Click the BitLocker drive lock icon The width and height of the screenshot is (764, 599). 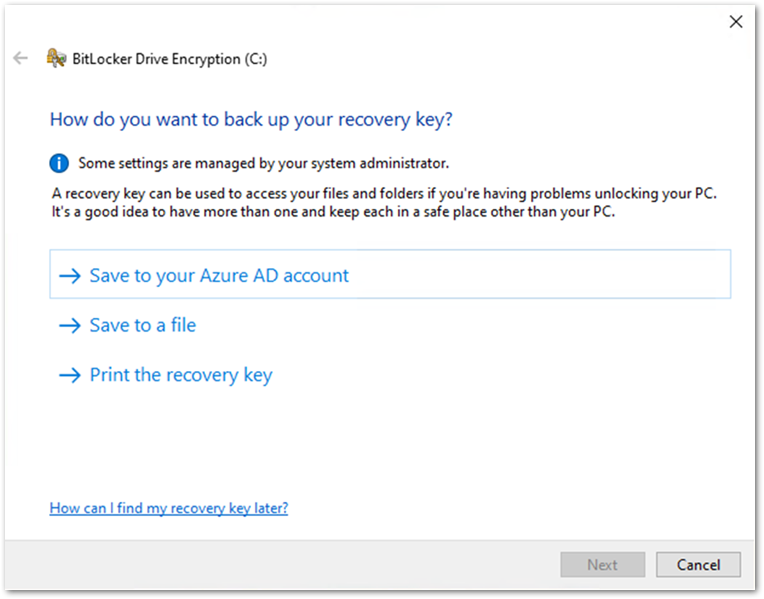click(x=56, y=58)
